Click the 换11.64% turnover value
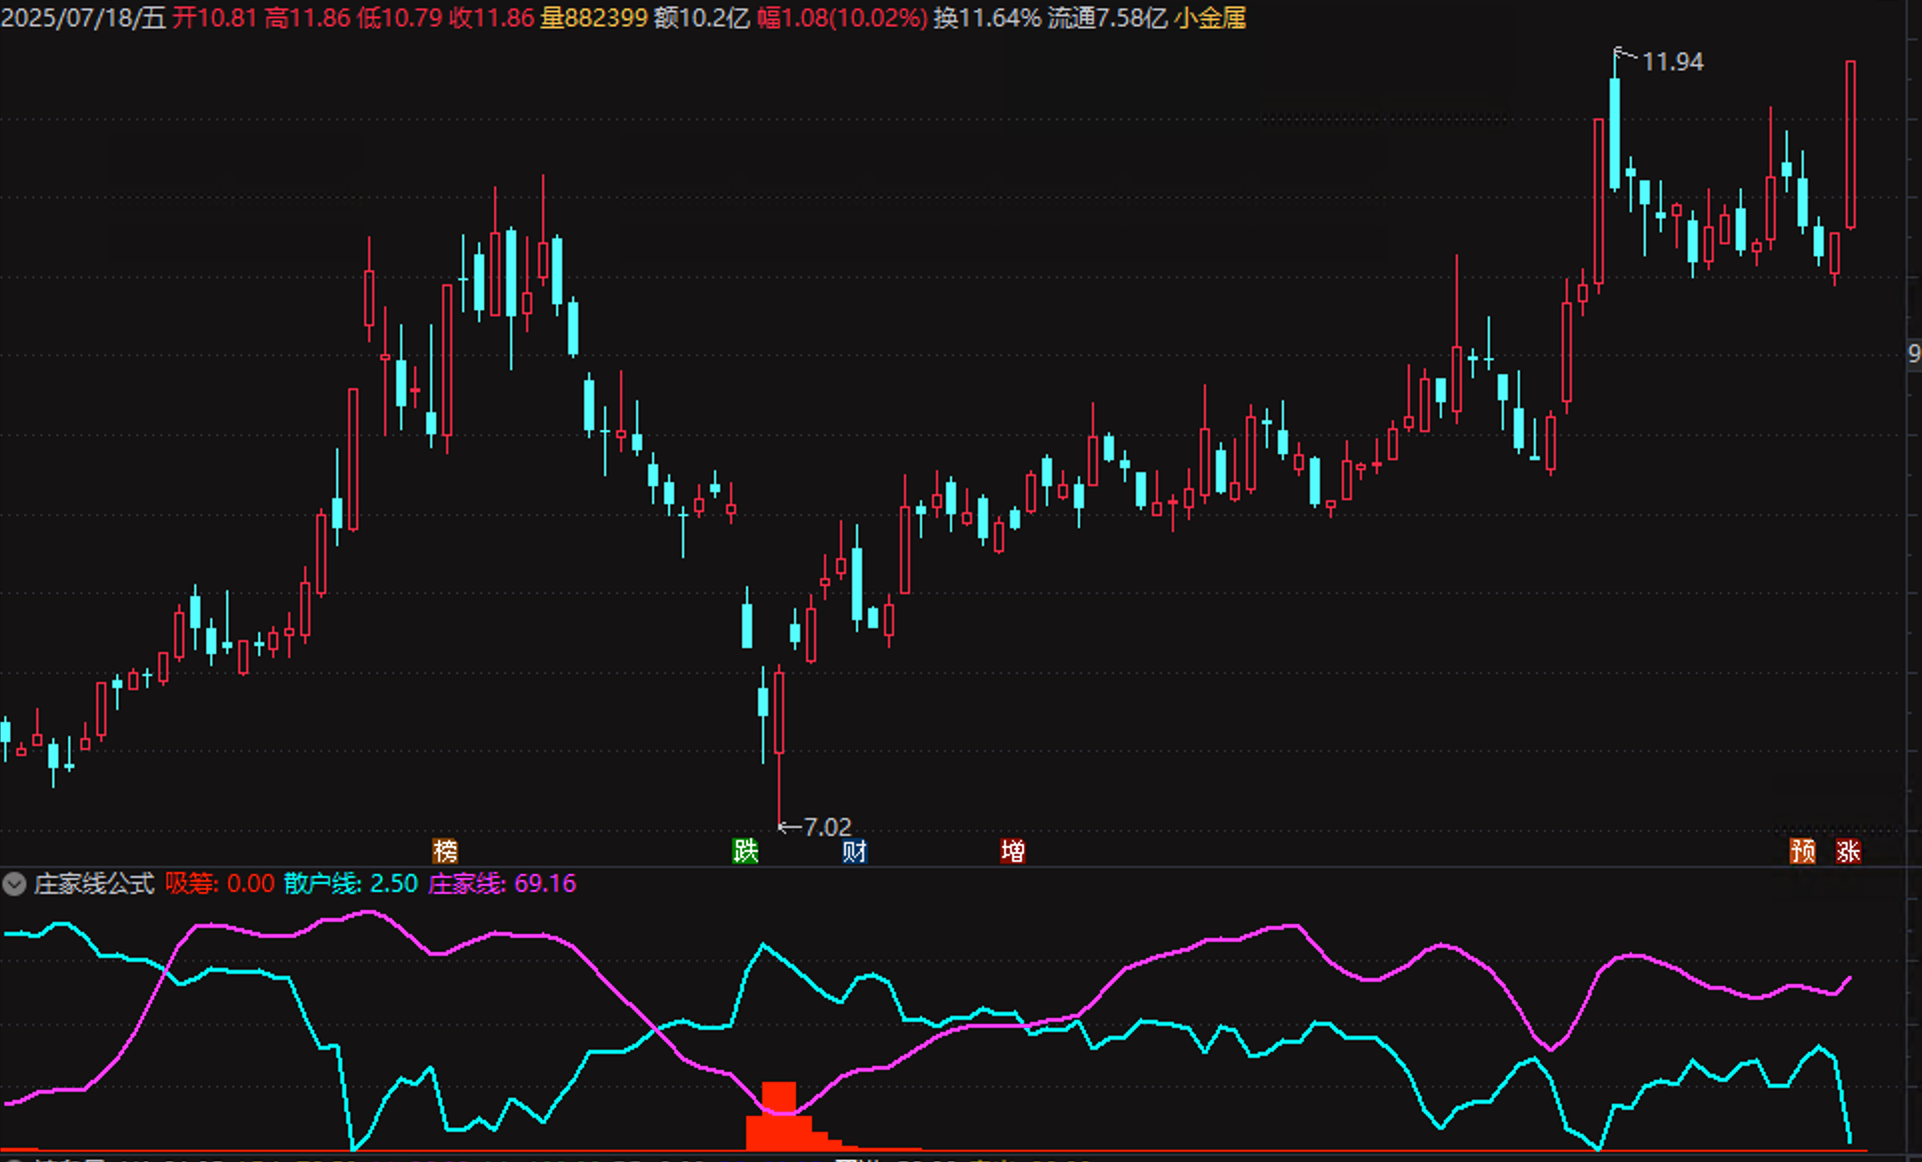The width and height of the screenshot is (1922, 1162). [987, 18]
